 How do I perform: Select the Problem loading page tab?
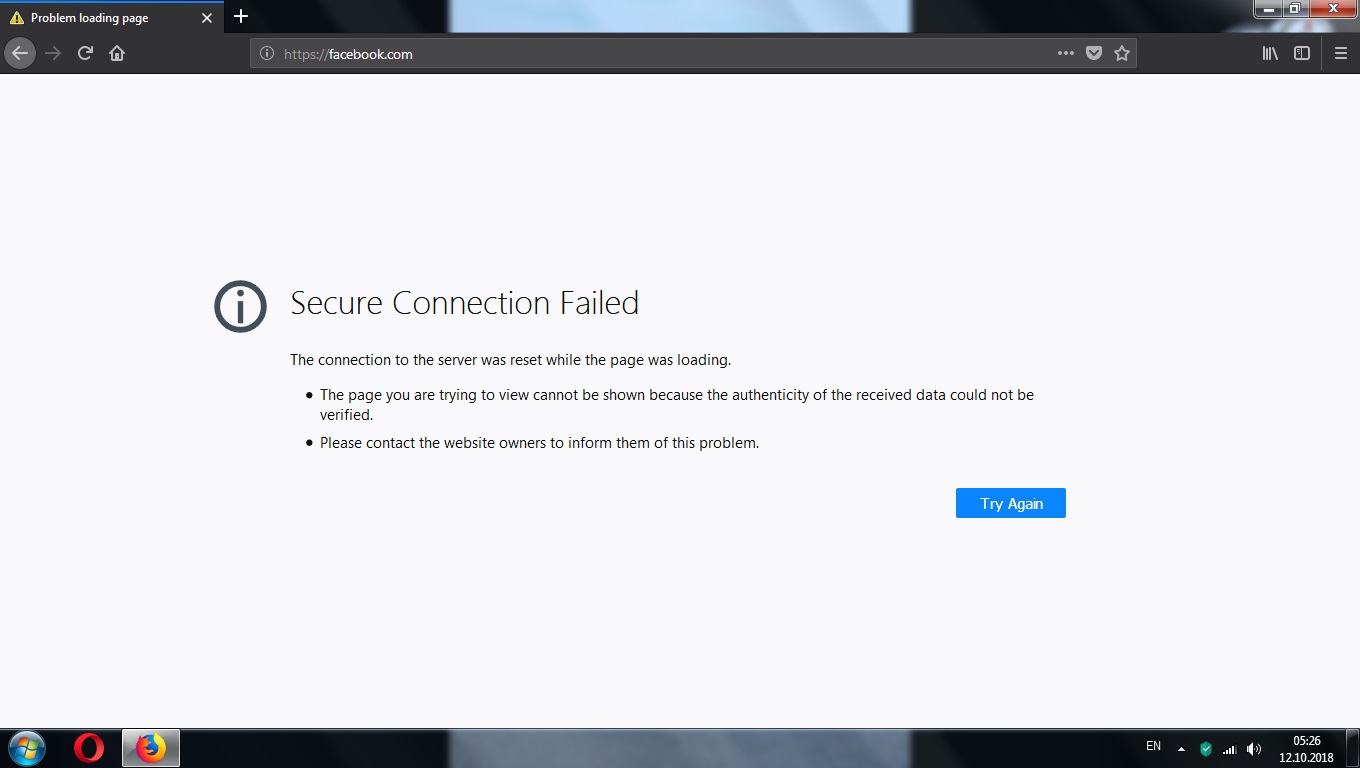(x=100, y=18)
